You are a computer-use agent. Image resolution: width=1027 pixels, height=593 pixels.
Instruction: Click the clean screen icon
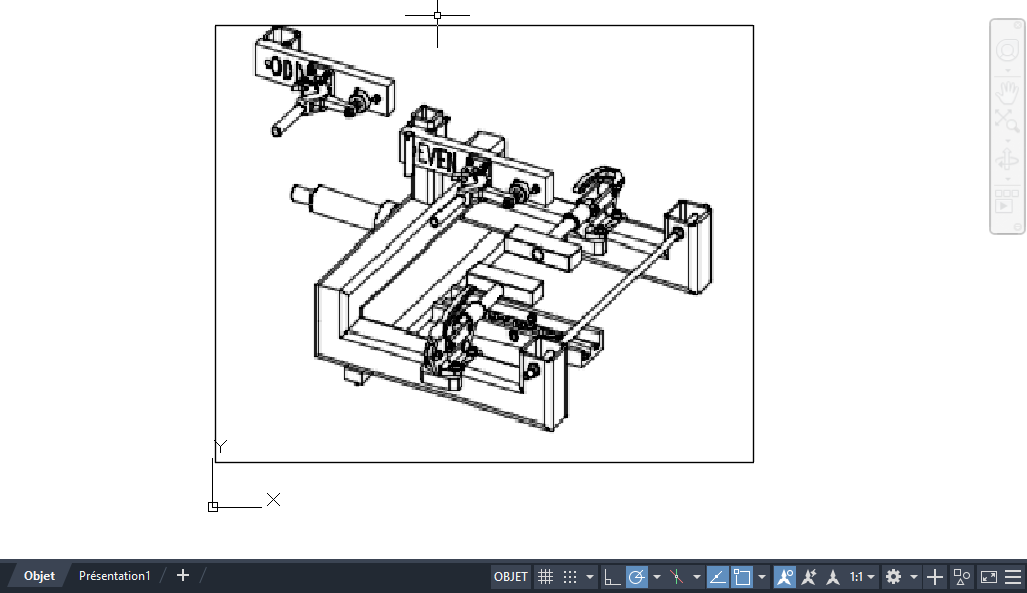[x=988, y=577]
